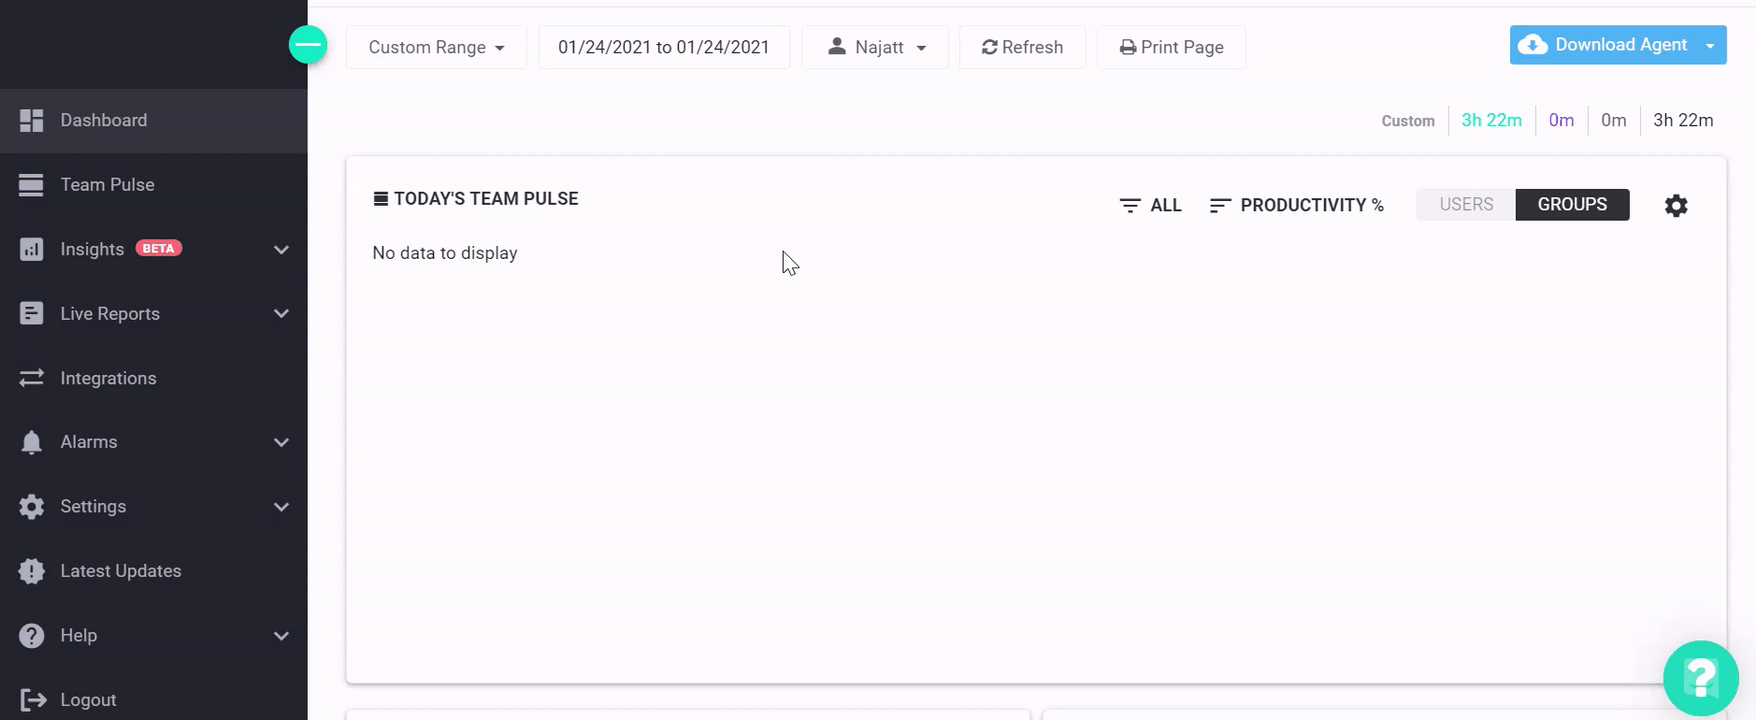Click the BETA badge next to Insights
Viewport: 1756px width, 720px height.
(x=159, y=248)
